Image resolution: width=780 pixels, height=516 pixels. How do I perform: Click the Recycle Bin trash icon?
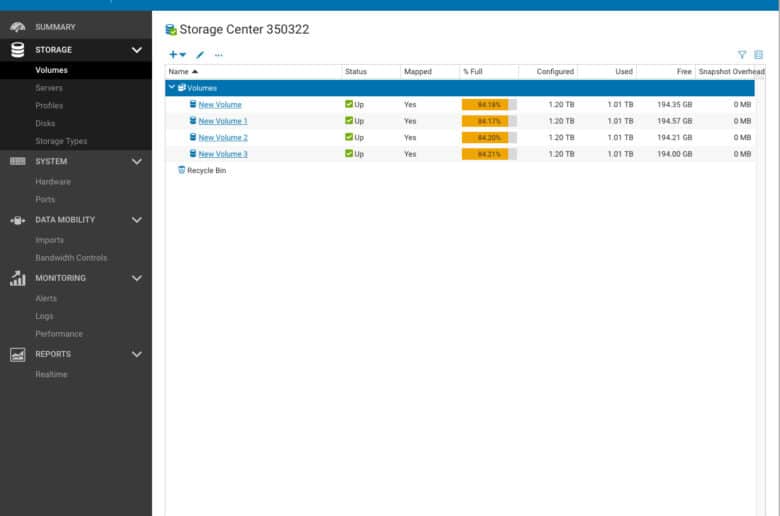pos(182,170)
